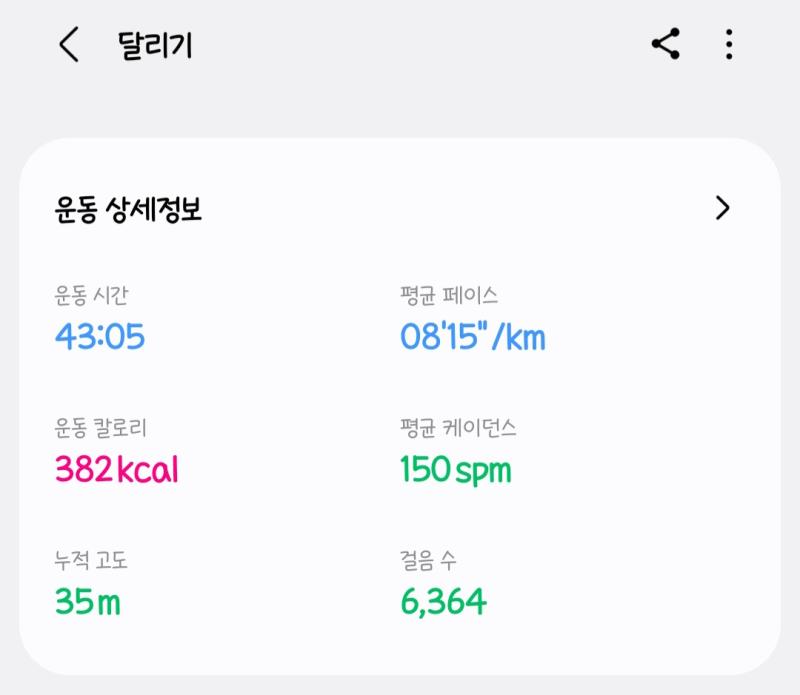This screenshot has width=800, height=695.
Task: Tap the average pace 08'15"/km value
Action: [473, 337]
